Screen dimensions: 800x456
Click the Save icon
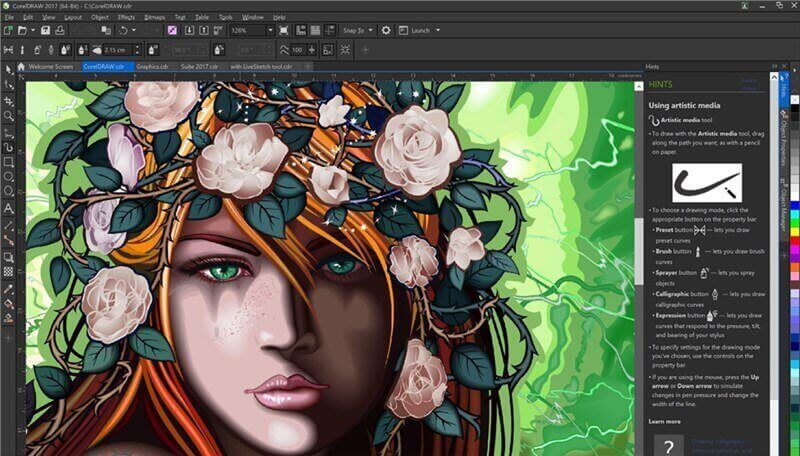tap(45, 31)
